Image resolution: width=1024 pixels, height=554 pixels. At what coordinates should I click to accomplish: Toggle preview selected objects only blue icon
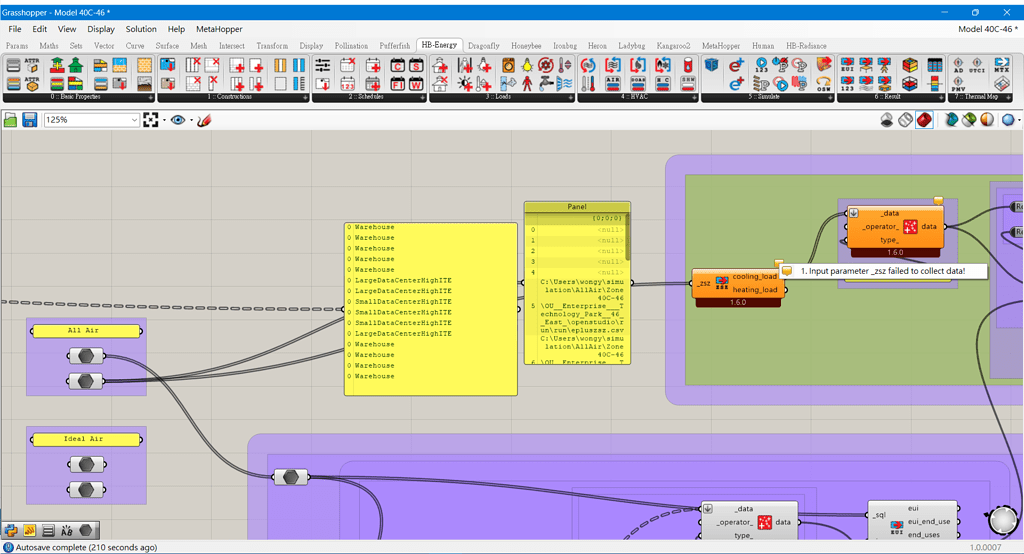[951, 120]
